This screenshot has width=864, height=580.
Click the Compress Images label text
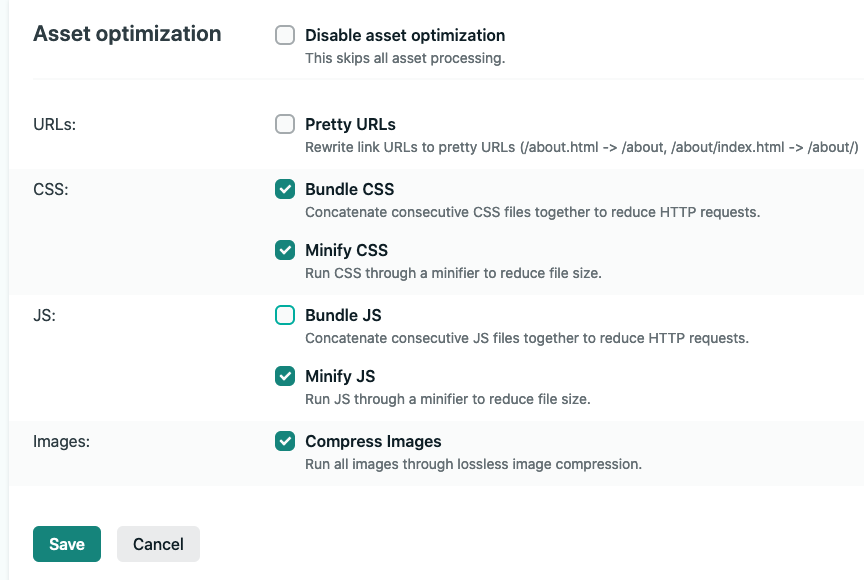pos(373,441)
